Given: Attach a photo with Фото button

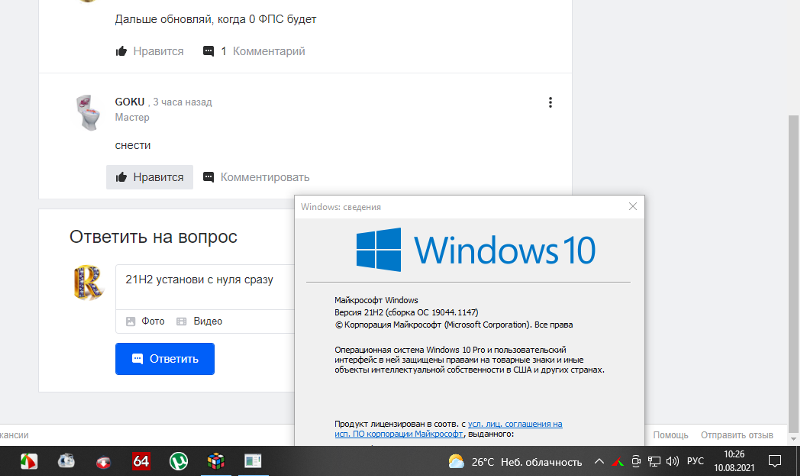Looking at the screenshot, I should (x=145, y=321).
